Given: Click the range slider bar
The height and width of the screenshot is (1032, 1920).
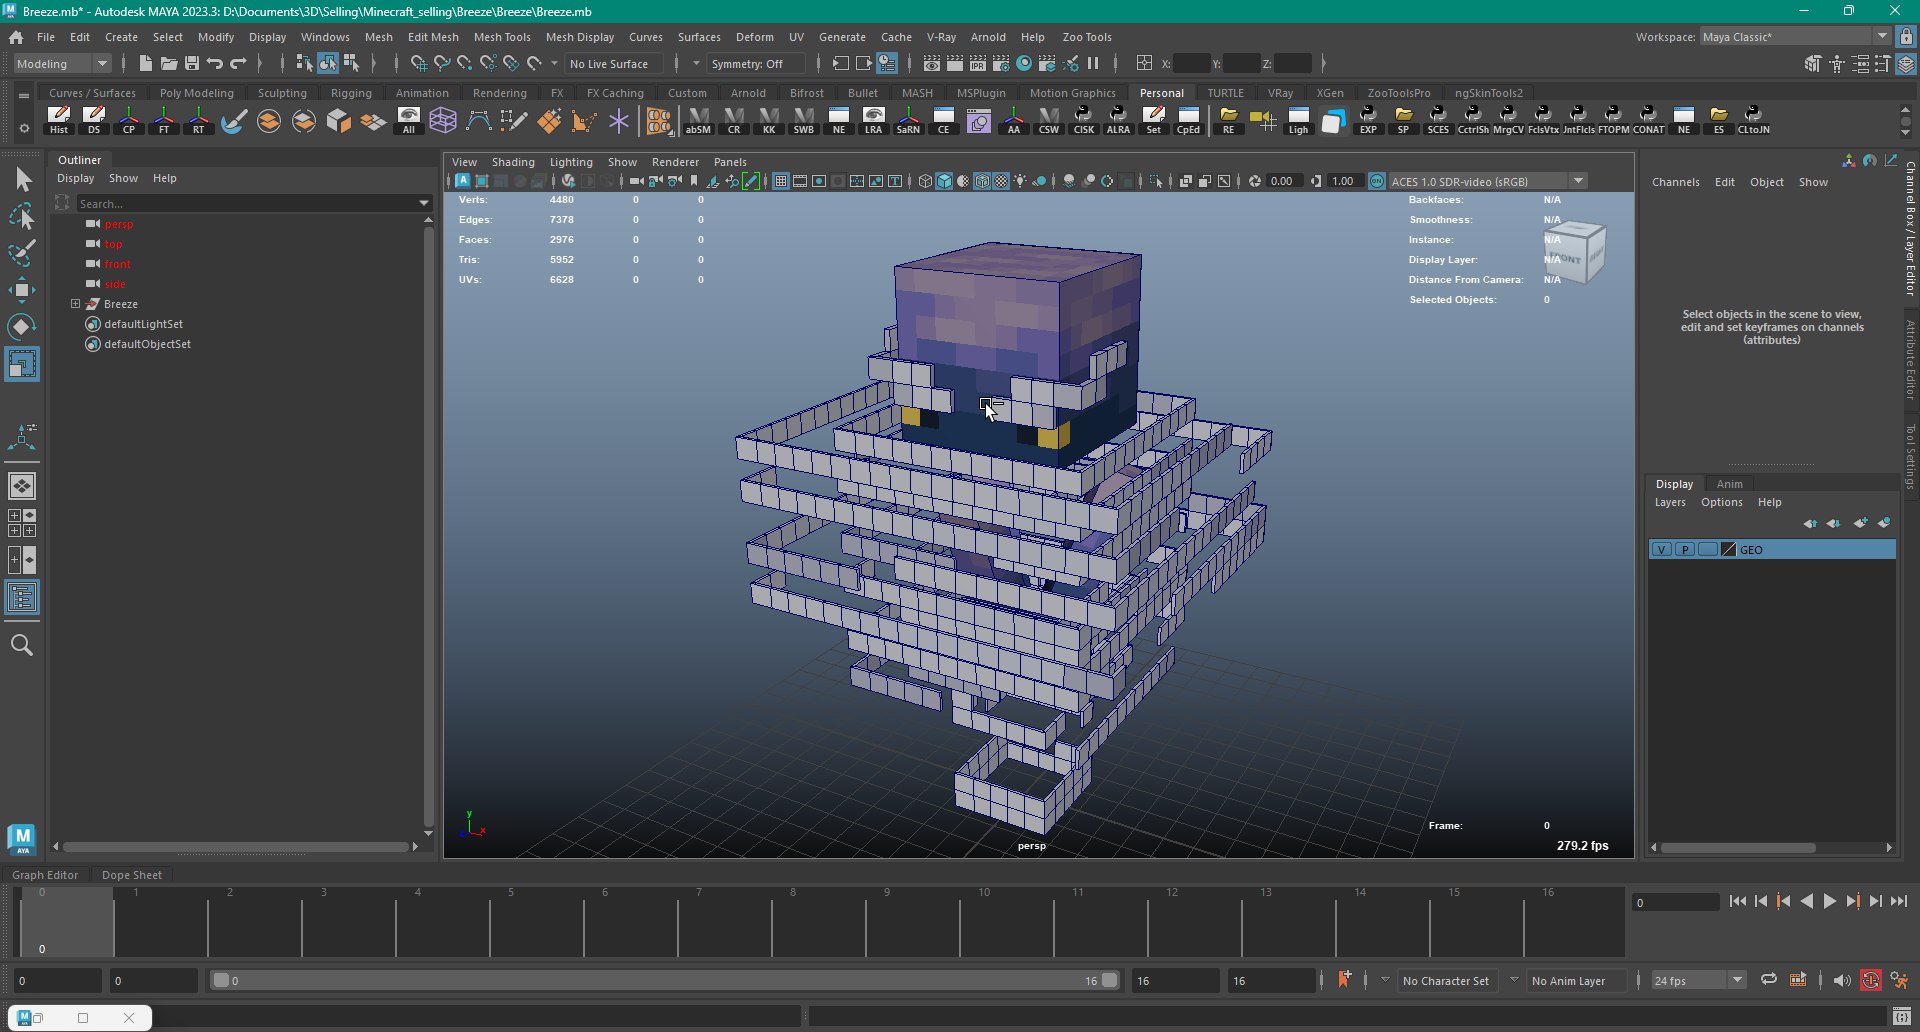Looking at the screenshot, I should point(664,981).
